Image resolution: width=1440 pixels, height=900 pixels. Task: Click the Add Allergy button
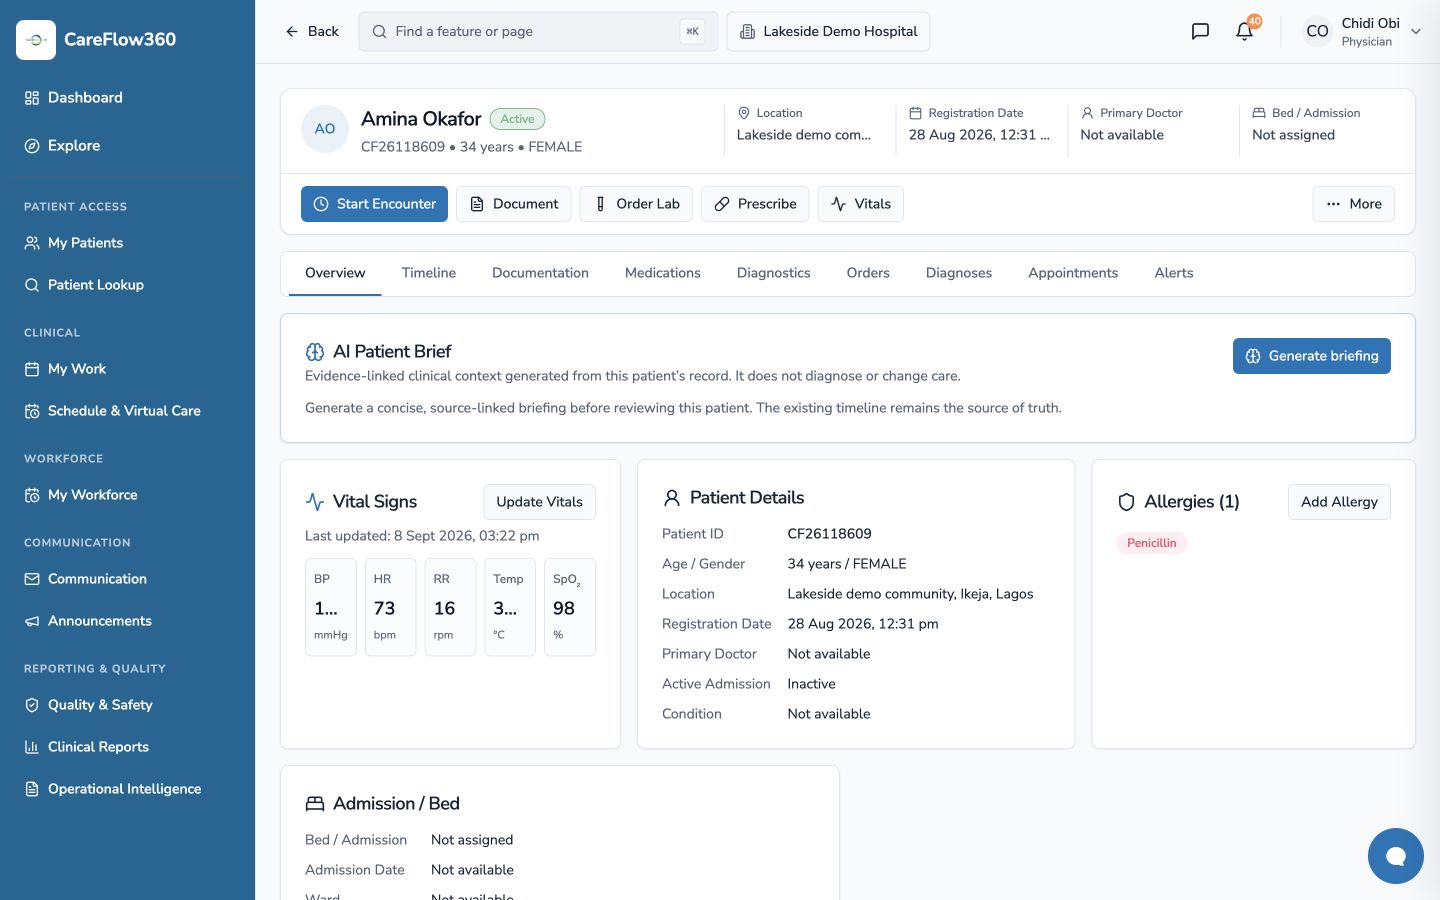[1339, 502]
